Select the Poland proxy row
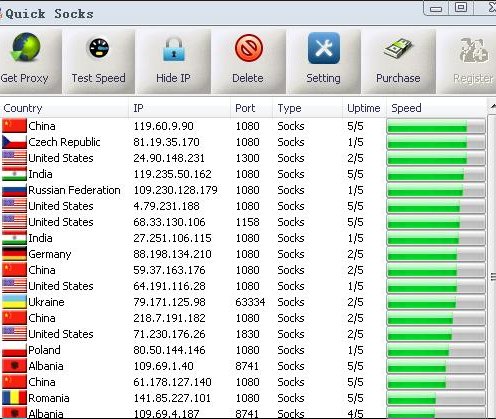 click(x=243, y=350)
